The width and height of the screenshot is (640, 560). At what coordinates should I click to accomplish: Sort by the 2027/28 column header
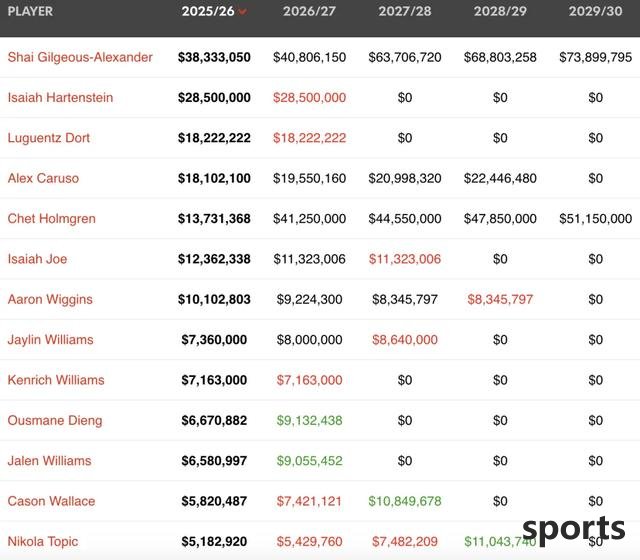404,11
